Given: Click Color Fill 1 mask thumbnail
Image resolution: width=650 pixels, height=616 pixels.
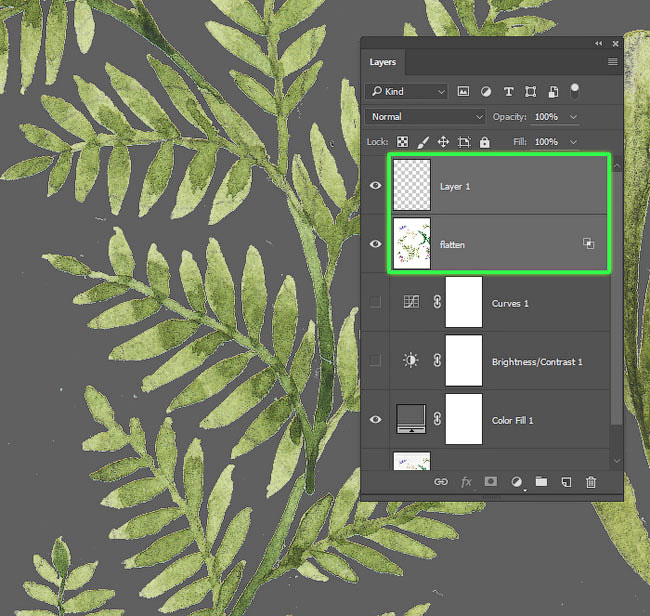Looking at the screenshot, I should pos(463,419).
